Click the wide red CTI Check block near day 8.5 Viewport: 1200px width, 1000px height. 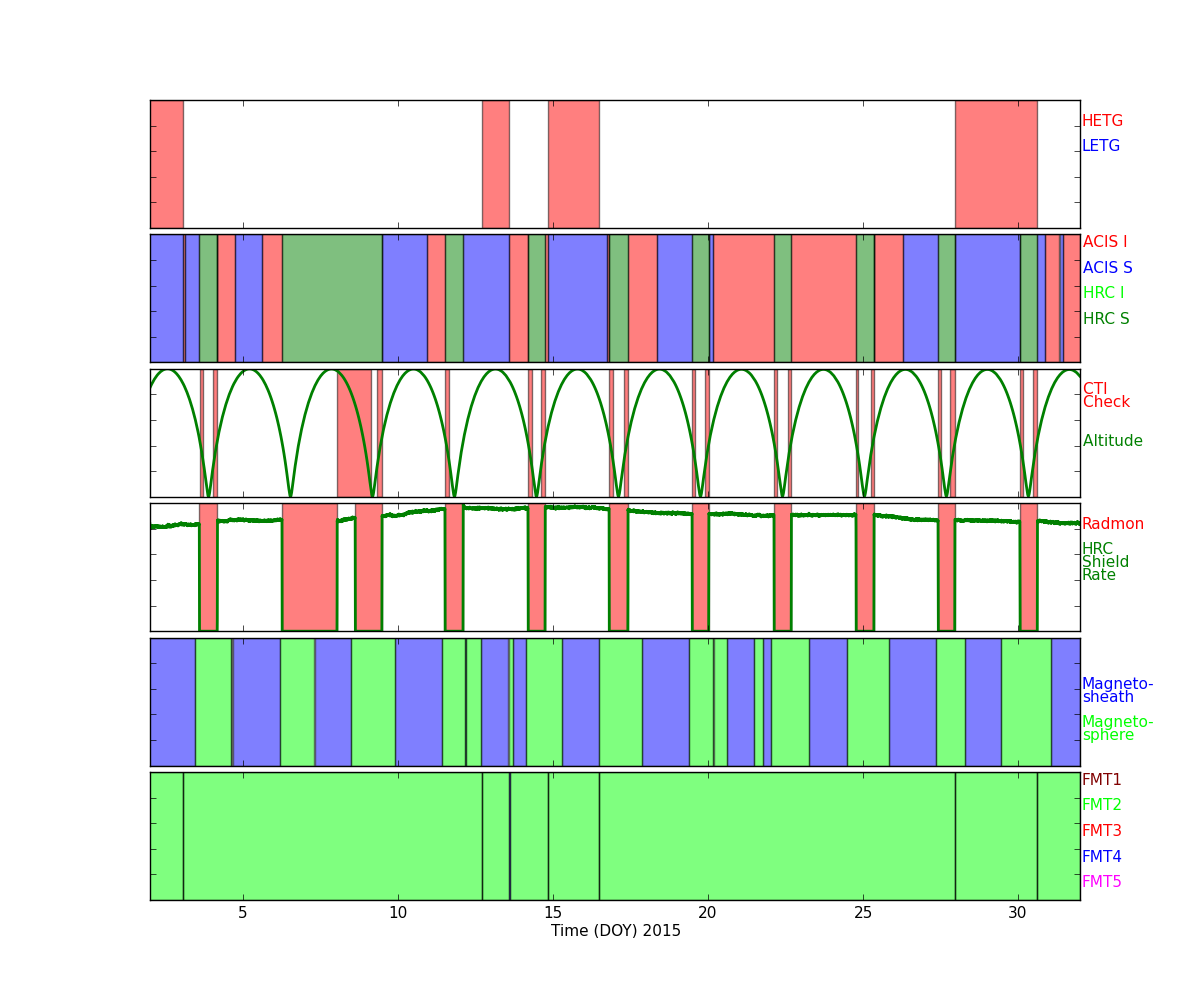354,433
